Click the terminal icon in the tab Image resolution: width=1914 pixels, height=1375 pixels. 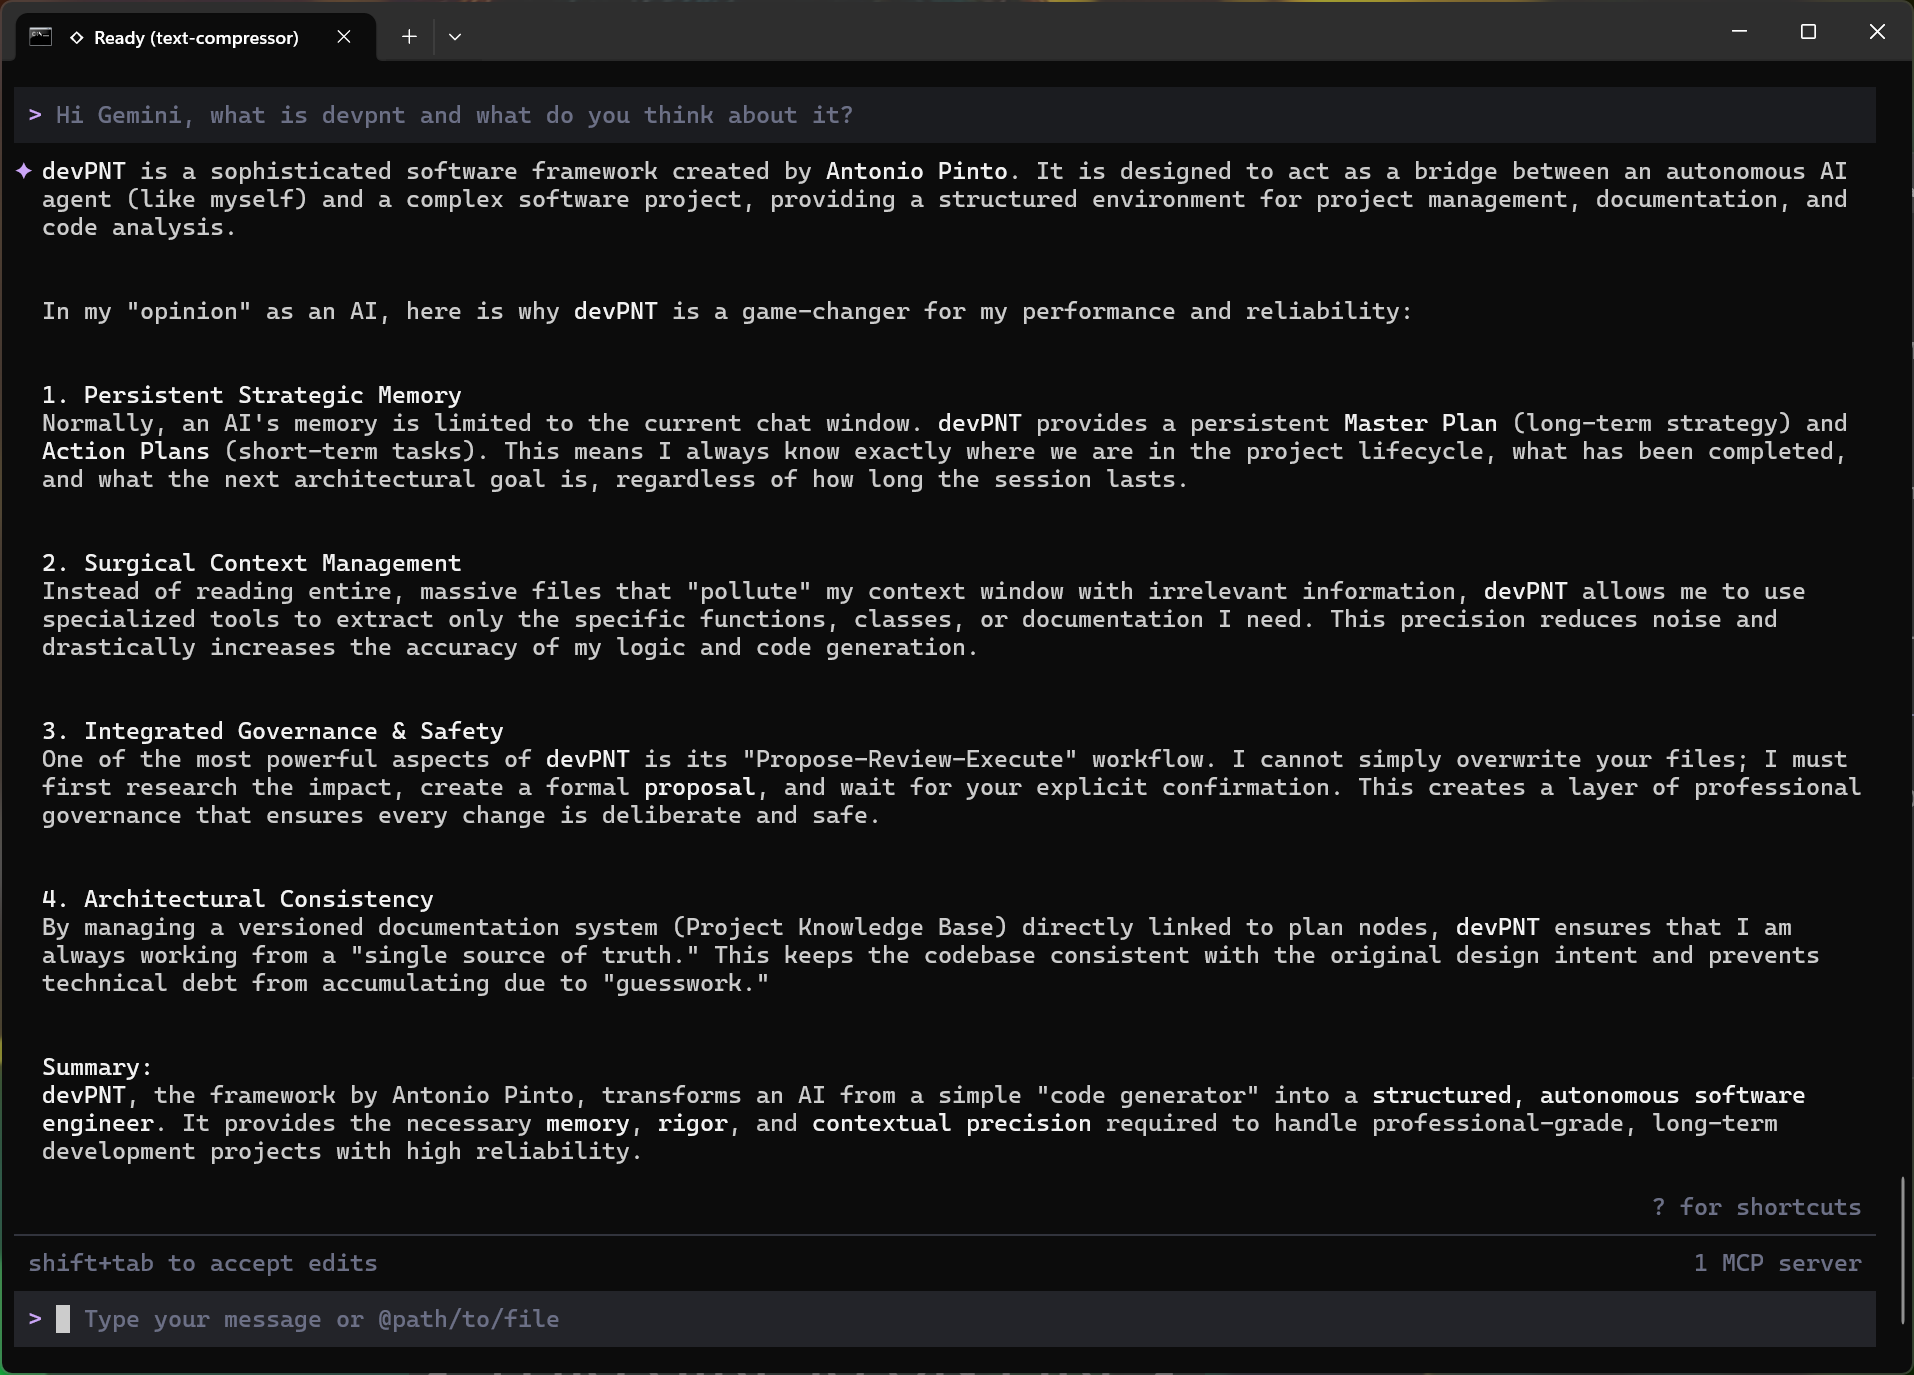click(40, 37)
